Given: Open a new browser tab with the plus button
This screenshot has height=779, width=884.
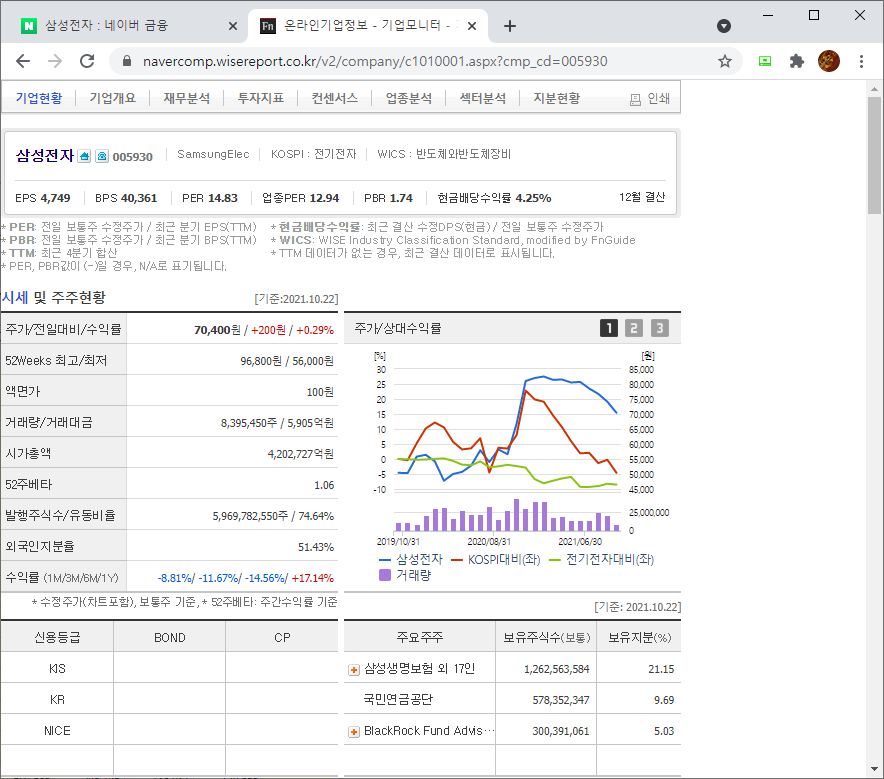Looking at the screenshot, I should pyautogui.click(x=510, y=26).
